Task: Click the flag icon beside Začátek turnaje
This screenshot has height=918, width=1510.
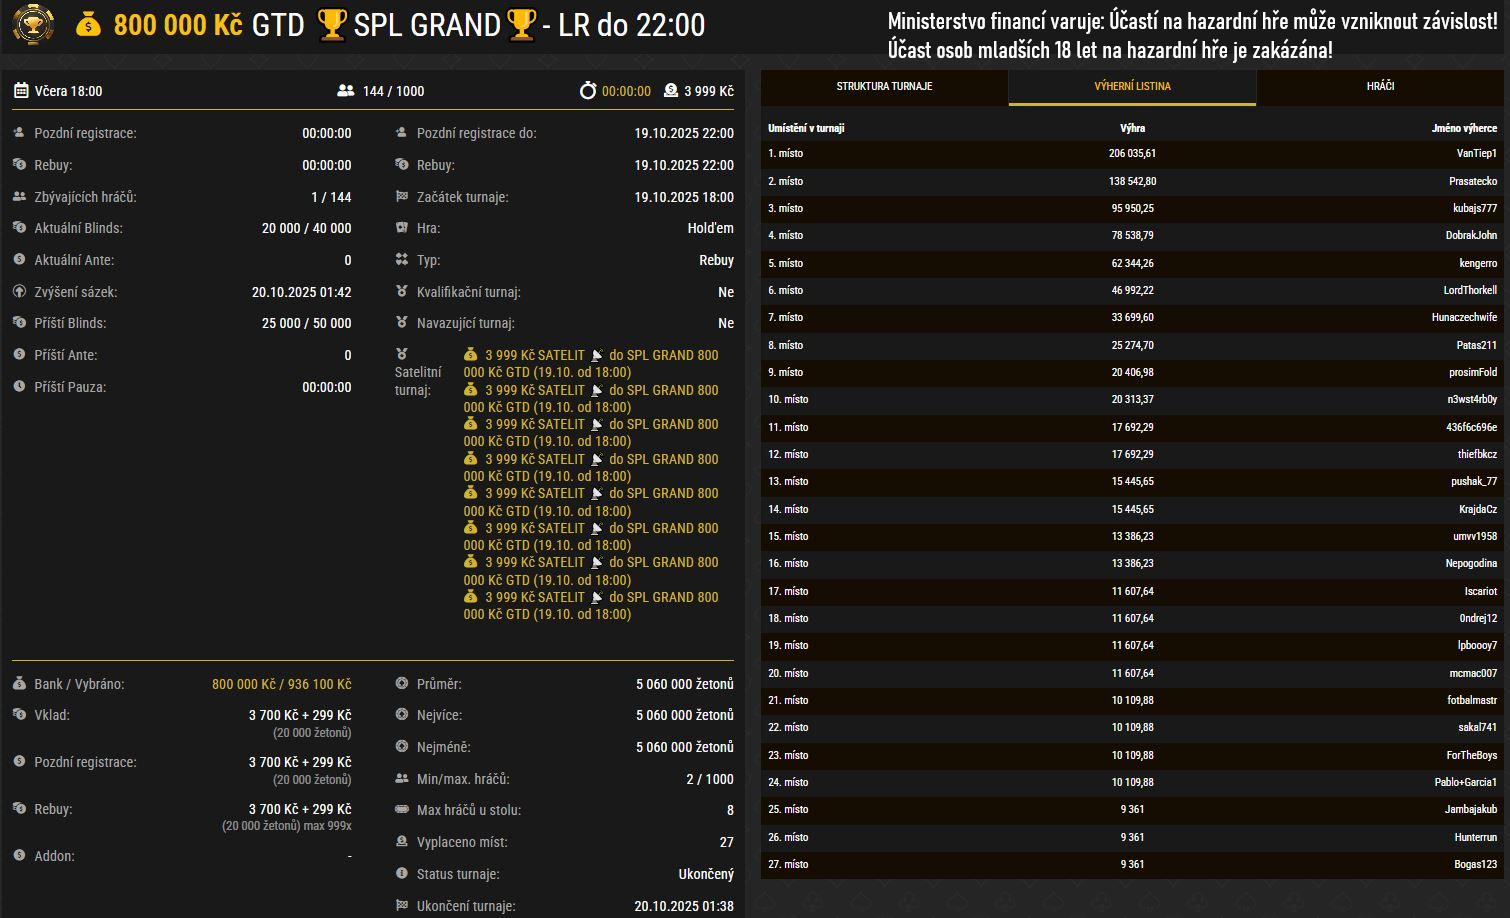Action: pyautogui.click(x=402, y=197)
